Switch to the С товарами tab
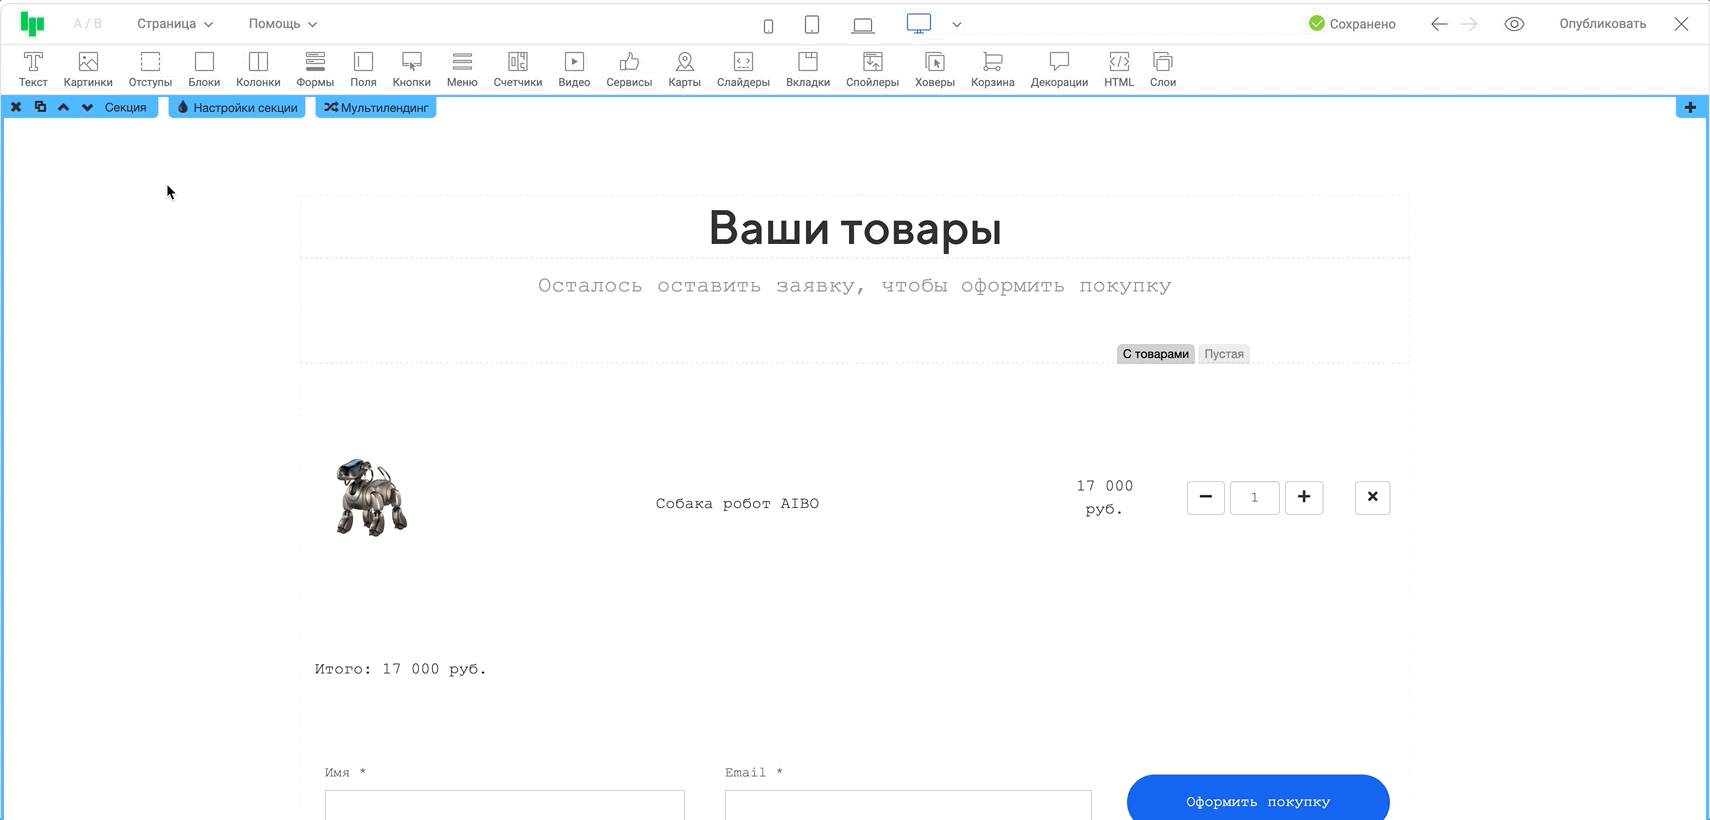Image resolution: width=1710 pixels, height=820 pixels. (1156, 354)
